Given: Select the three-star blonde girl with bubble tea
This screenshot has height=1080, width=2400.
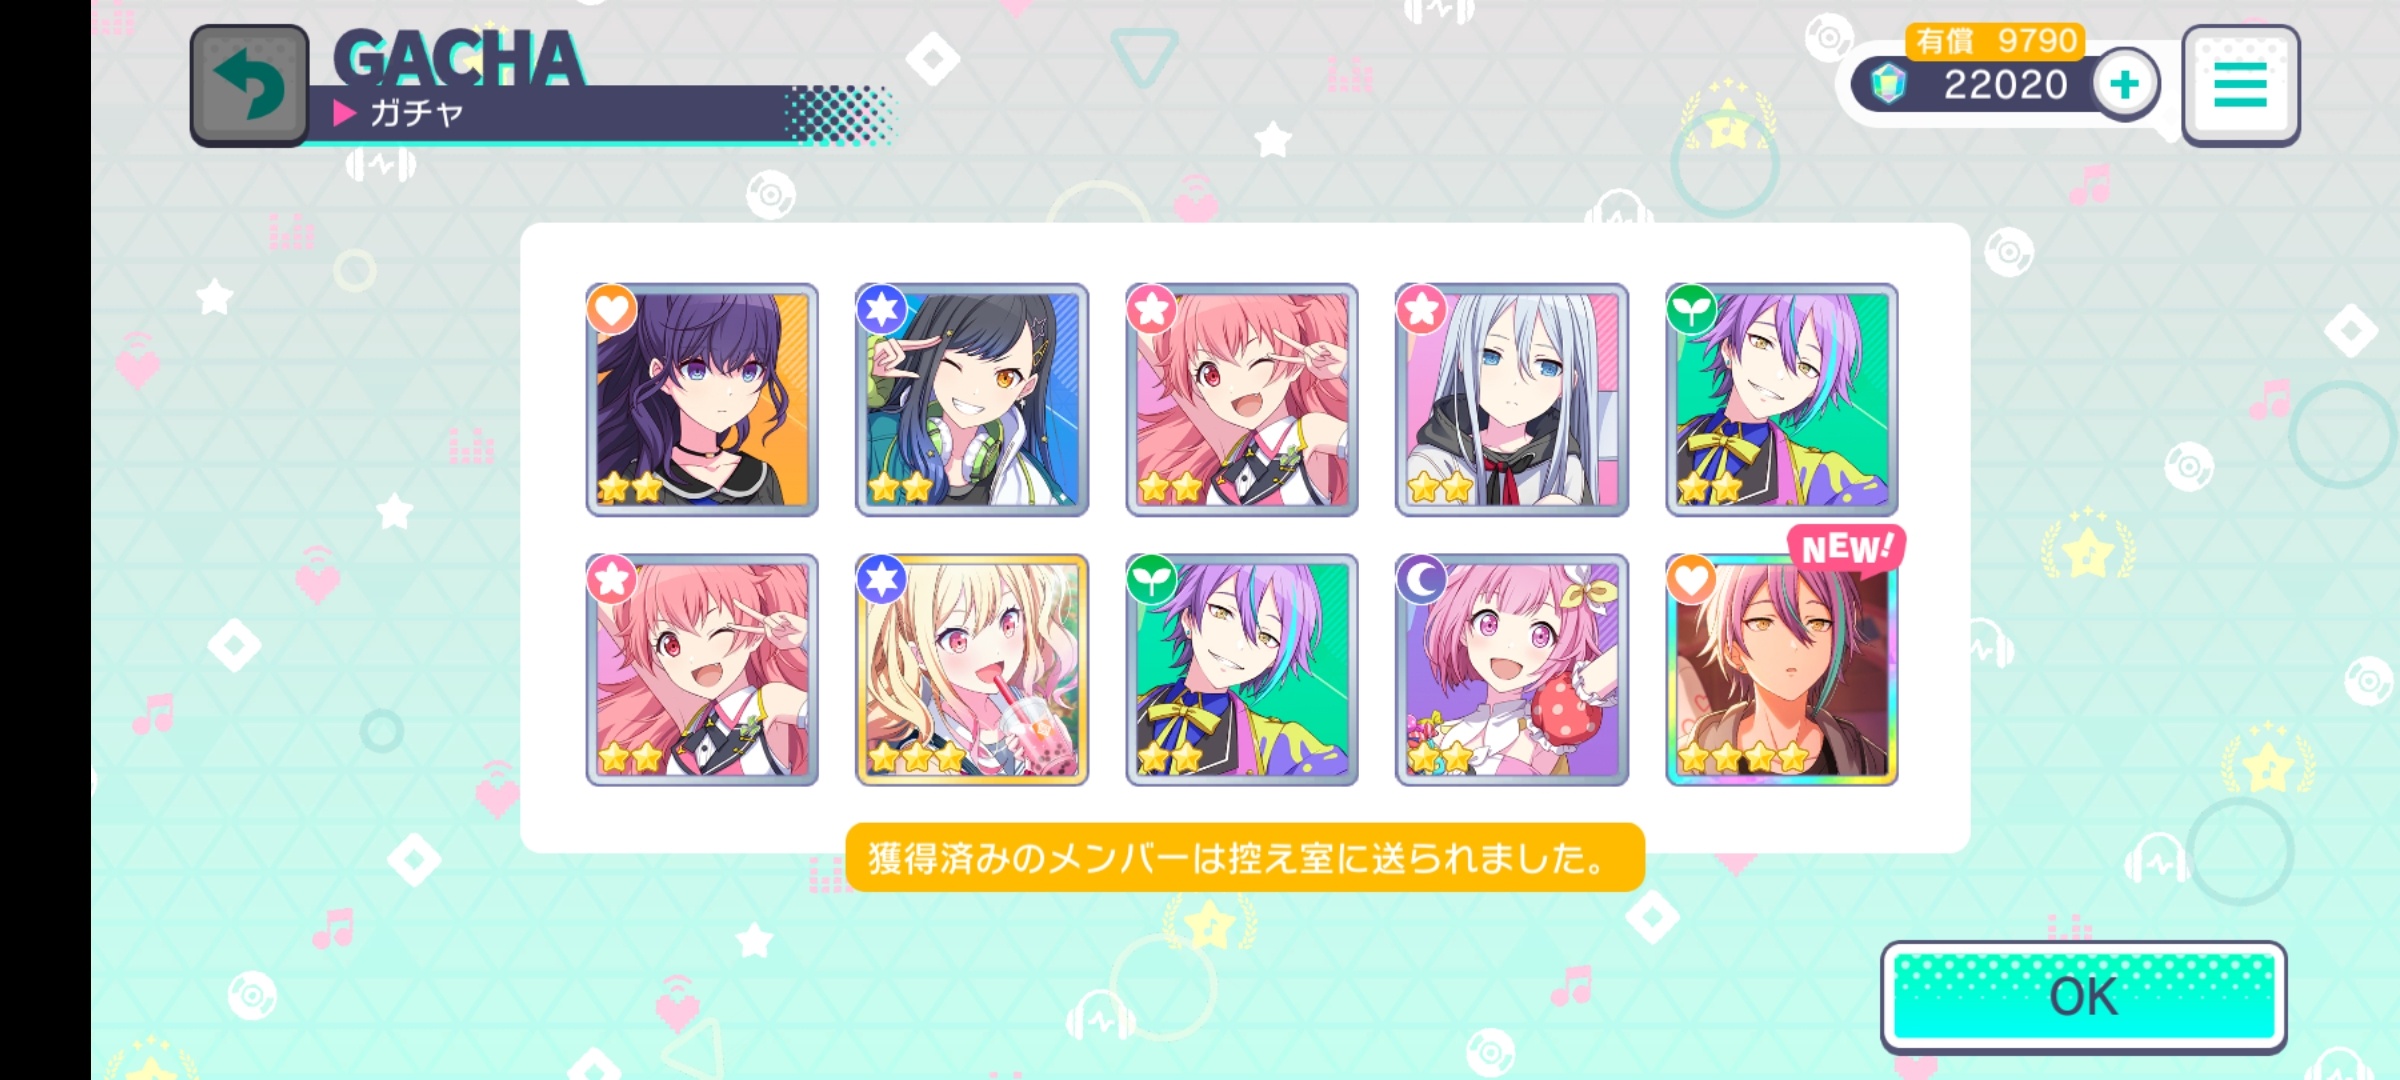Looking at the screenshot, I should [x=972, y=670].
